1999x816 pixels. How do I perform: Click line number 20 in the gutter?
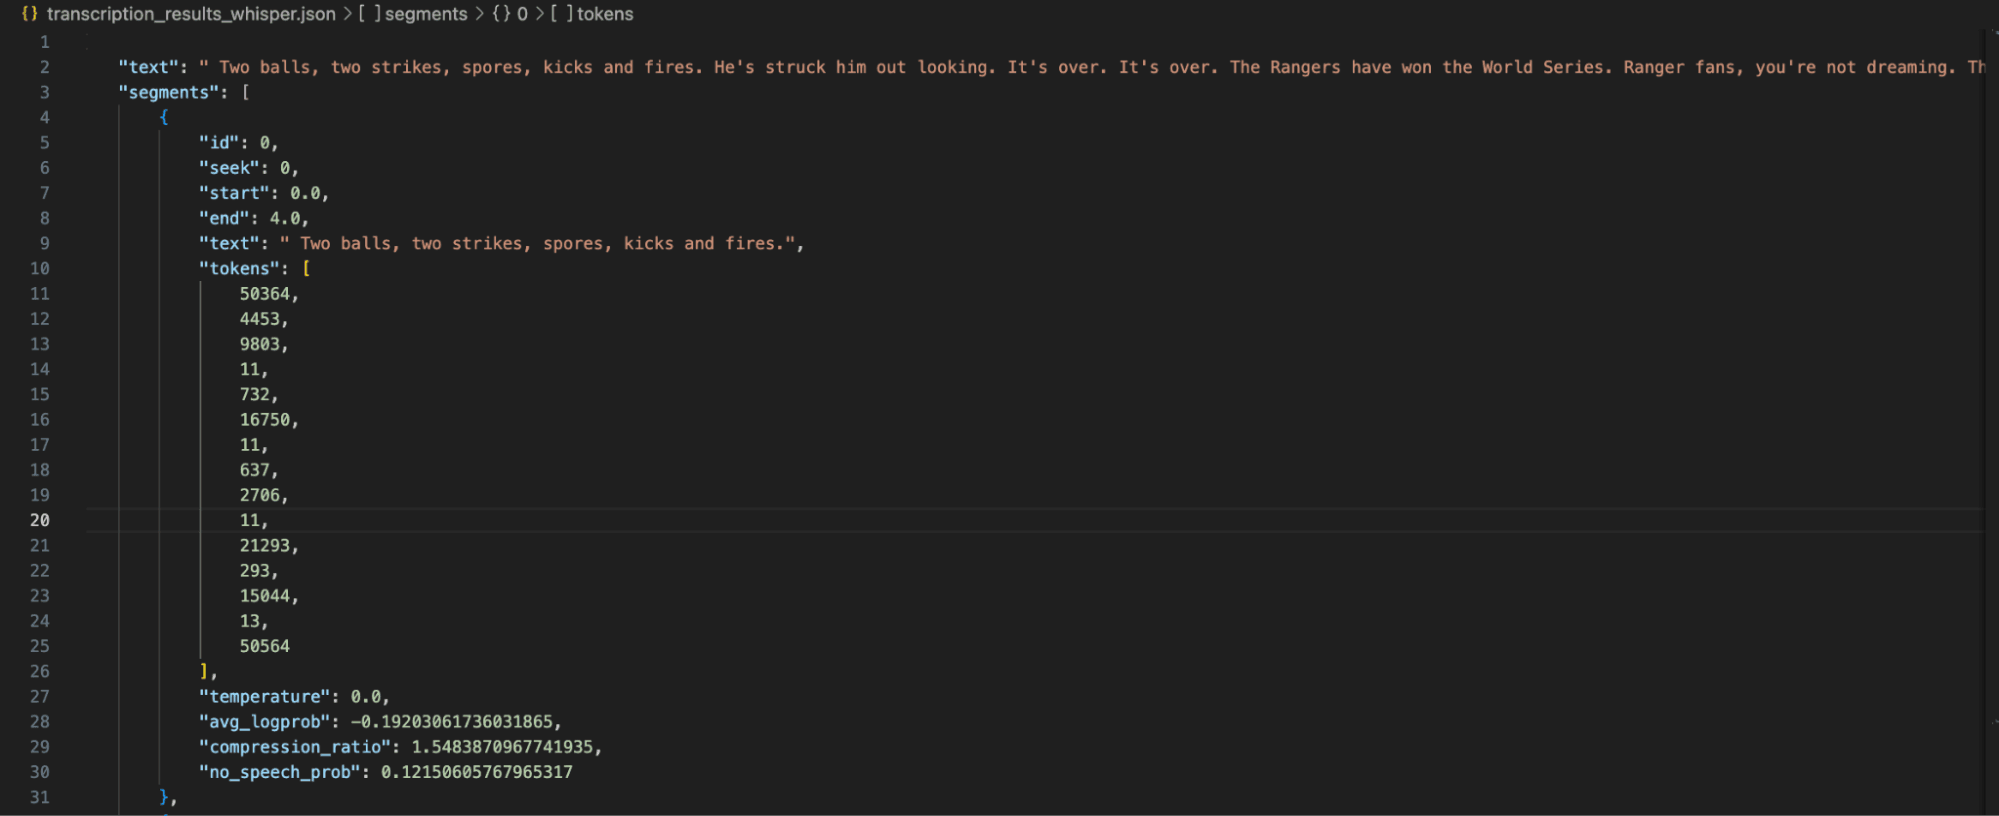40,520
